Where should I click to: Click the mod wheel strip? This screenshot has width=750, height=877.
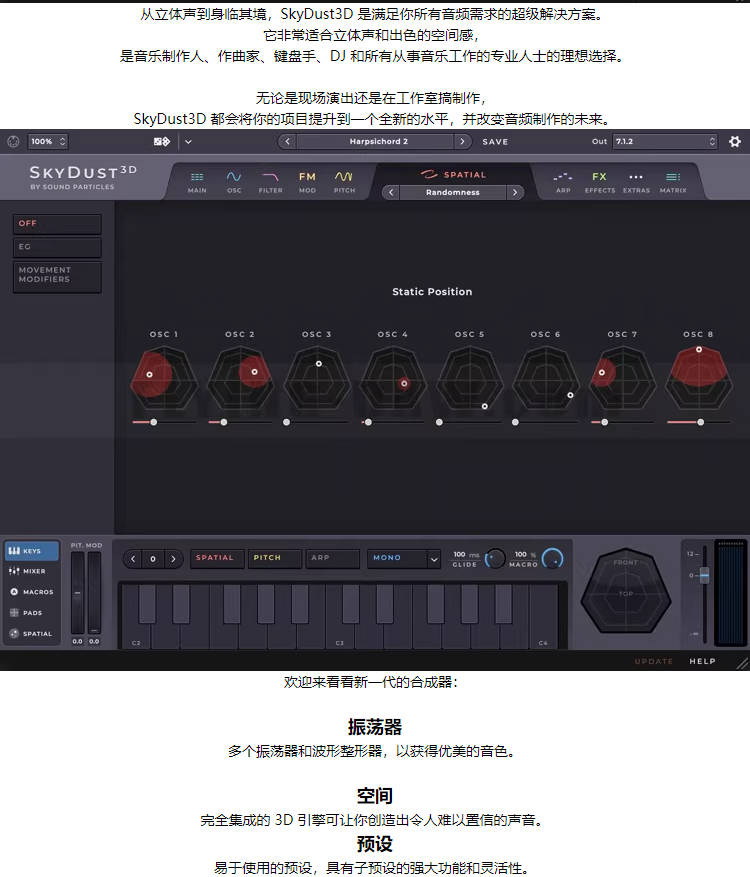click(95, 593)
